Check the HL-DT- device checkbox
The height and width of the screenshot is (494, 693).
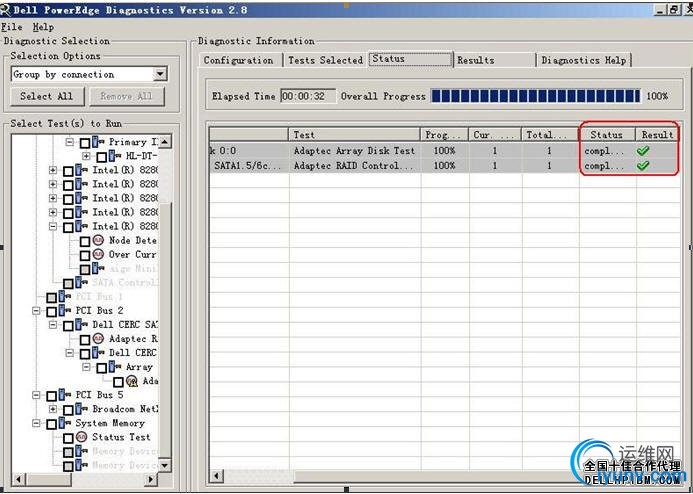coord(102,157)
